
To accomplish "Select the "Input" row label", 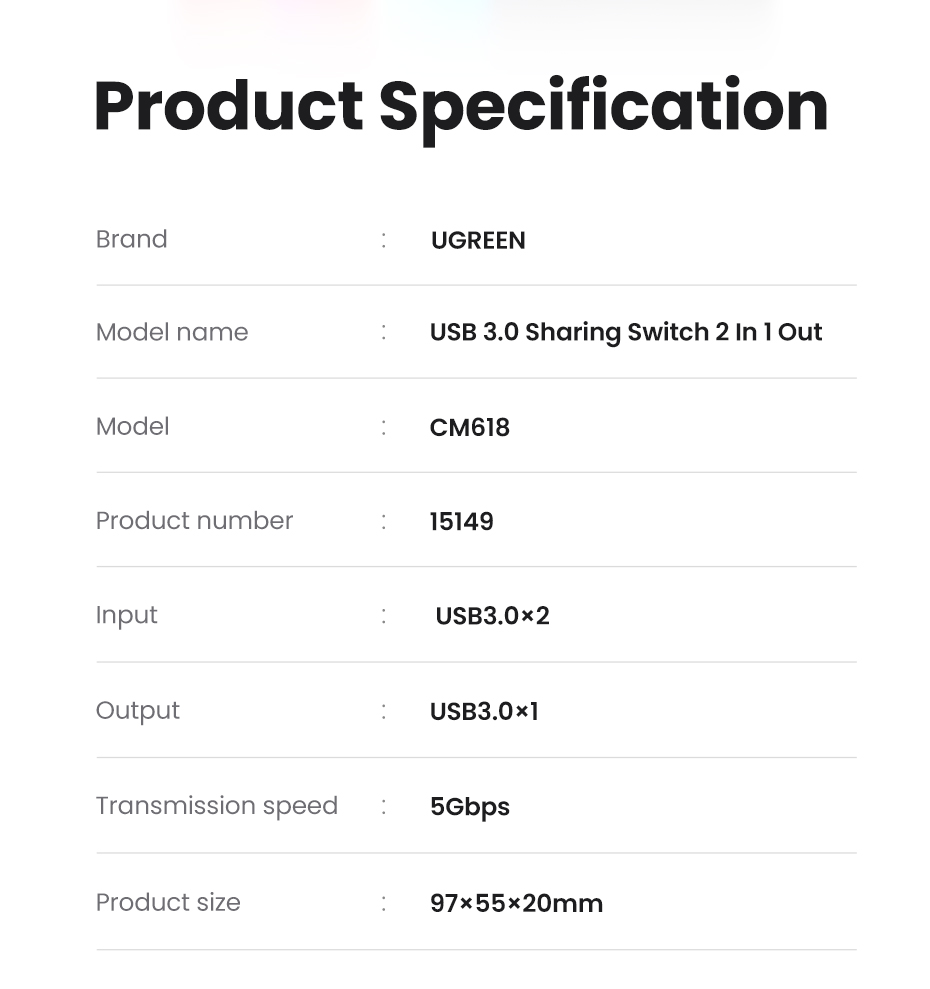I will click(x=126, y=615).
